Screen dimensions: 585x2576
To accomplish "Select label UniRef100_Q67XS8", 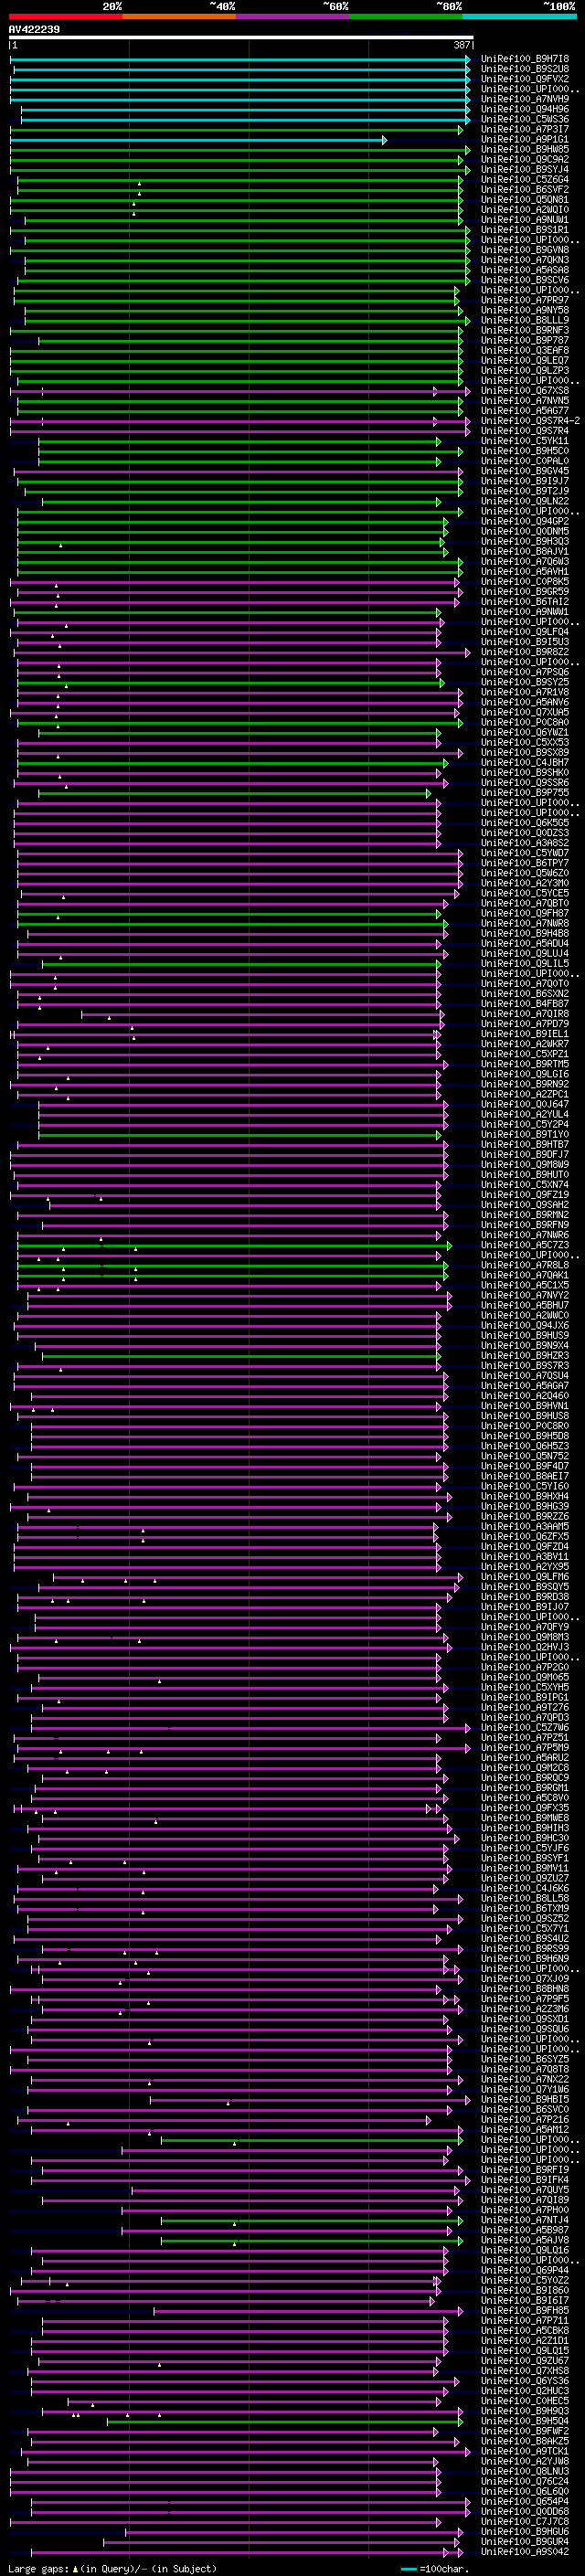I will click(x=525, y=391).
